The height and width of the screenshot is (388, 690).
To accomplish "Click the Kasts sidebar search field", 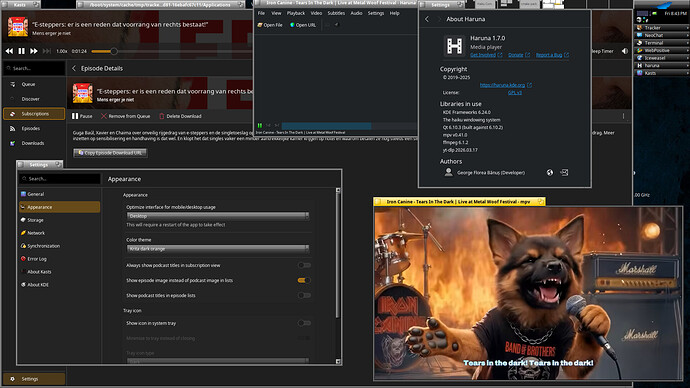I will (x=34, y=68).
